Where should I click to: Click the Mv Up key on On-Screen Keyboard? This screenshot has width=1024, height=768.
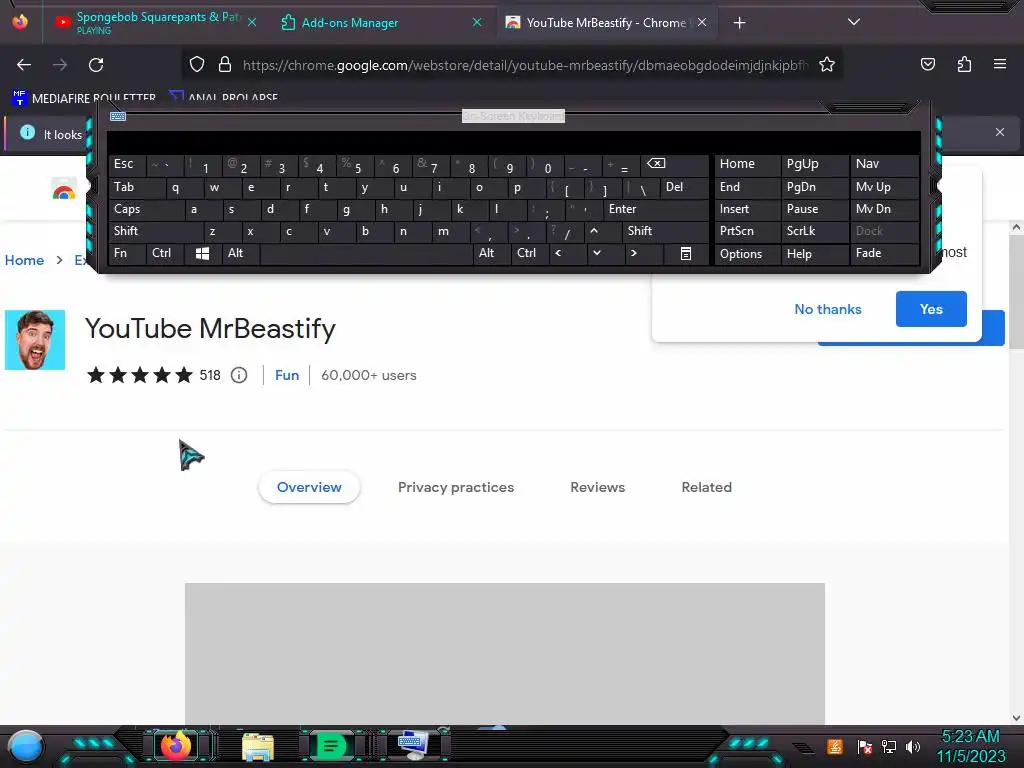[x=884, y=187]
